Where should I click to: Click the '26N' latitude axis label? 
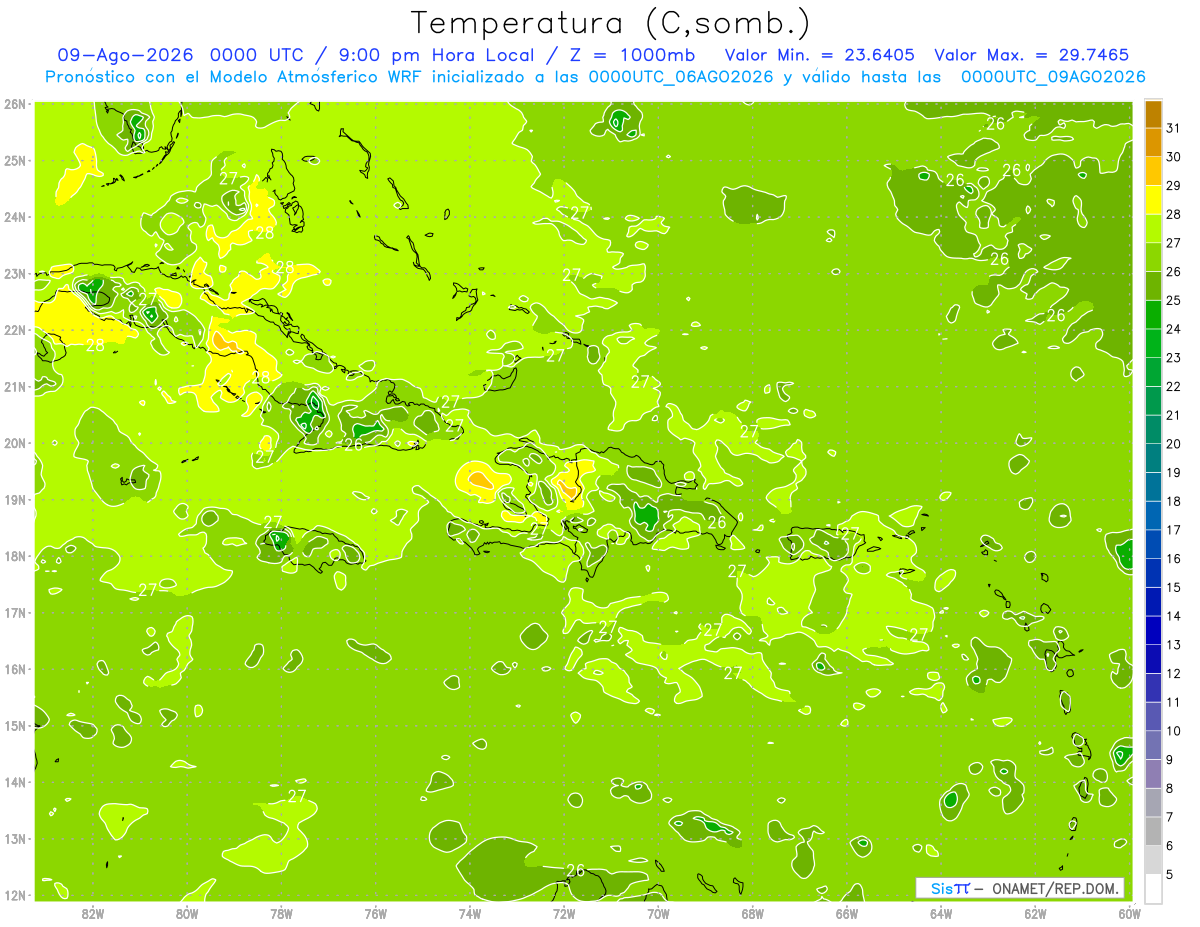point(14,104)
